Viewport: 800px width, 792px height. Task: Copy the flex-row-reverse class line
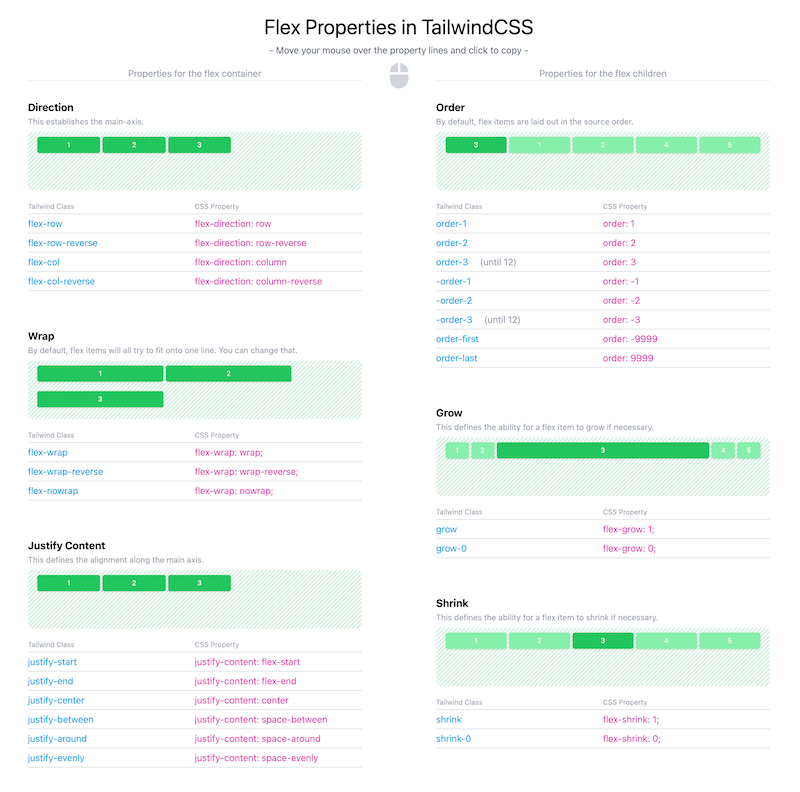[x=194, y=243]
